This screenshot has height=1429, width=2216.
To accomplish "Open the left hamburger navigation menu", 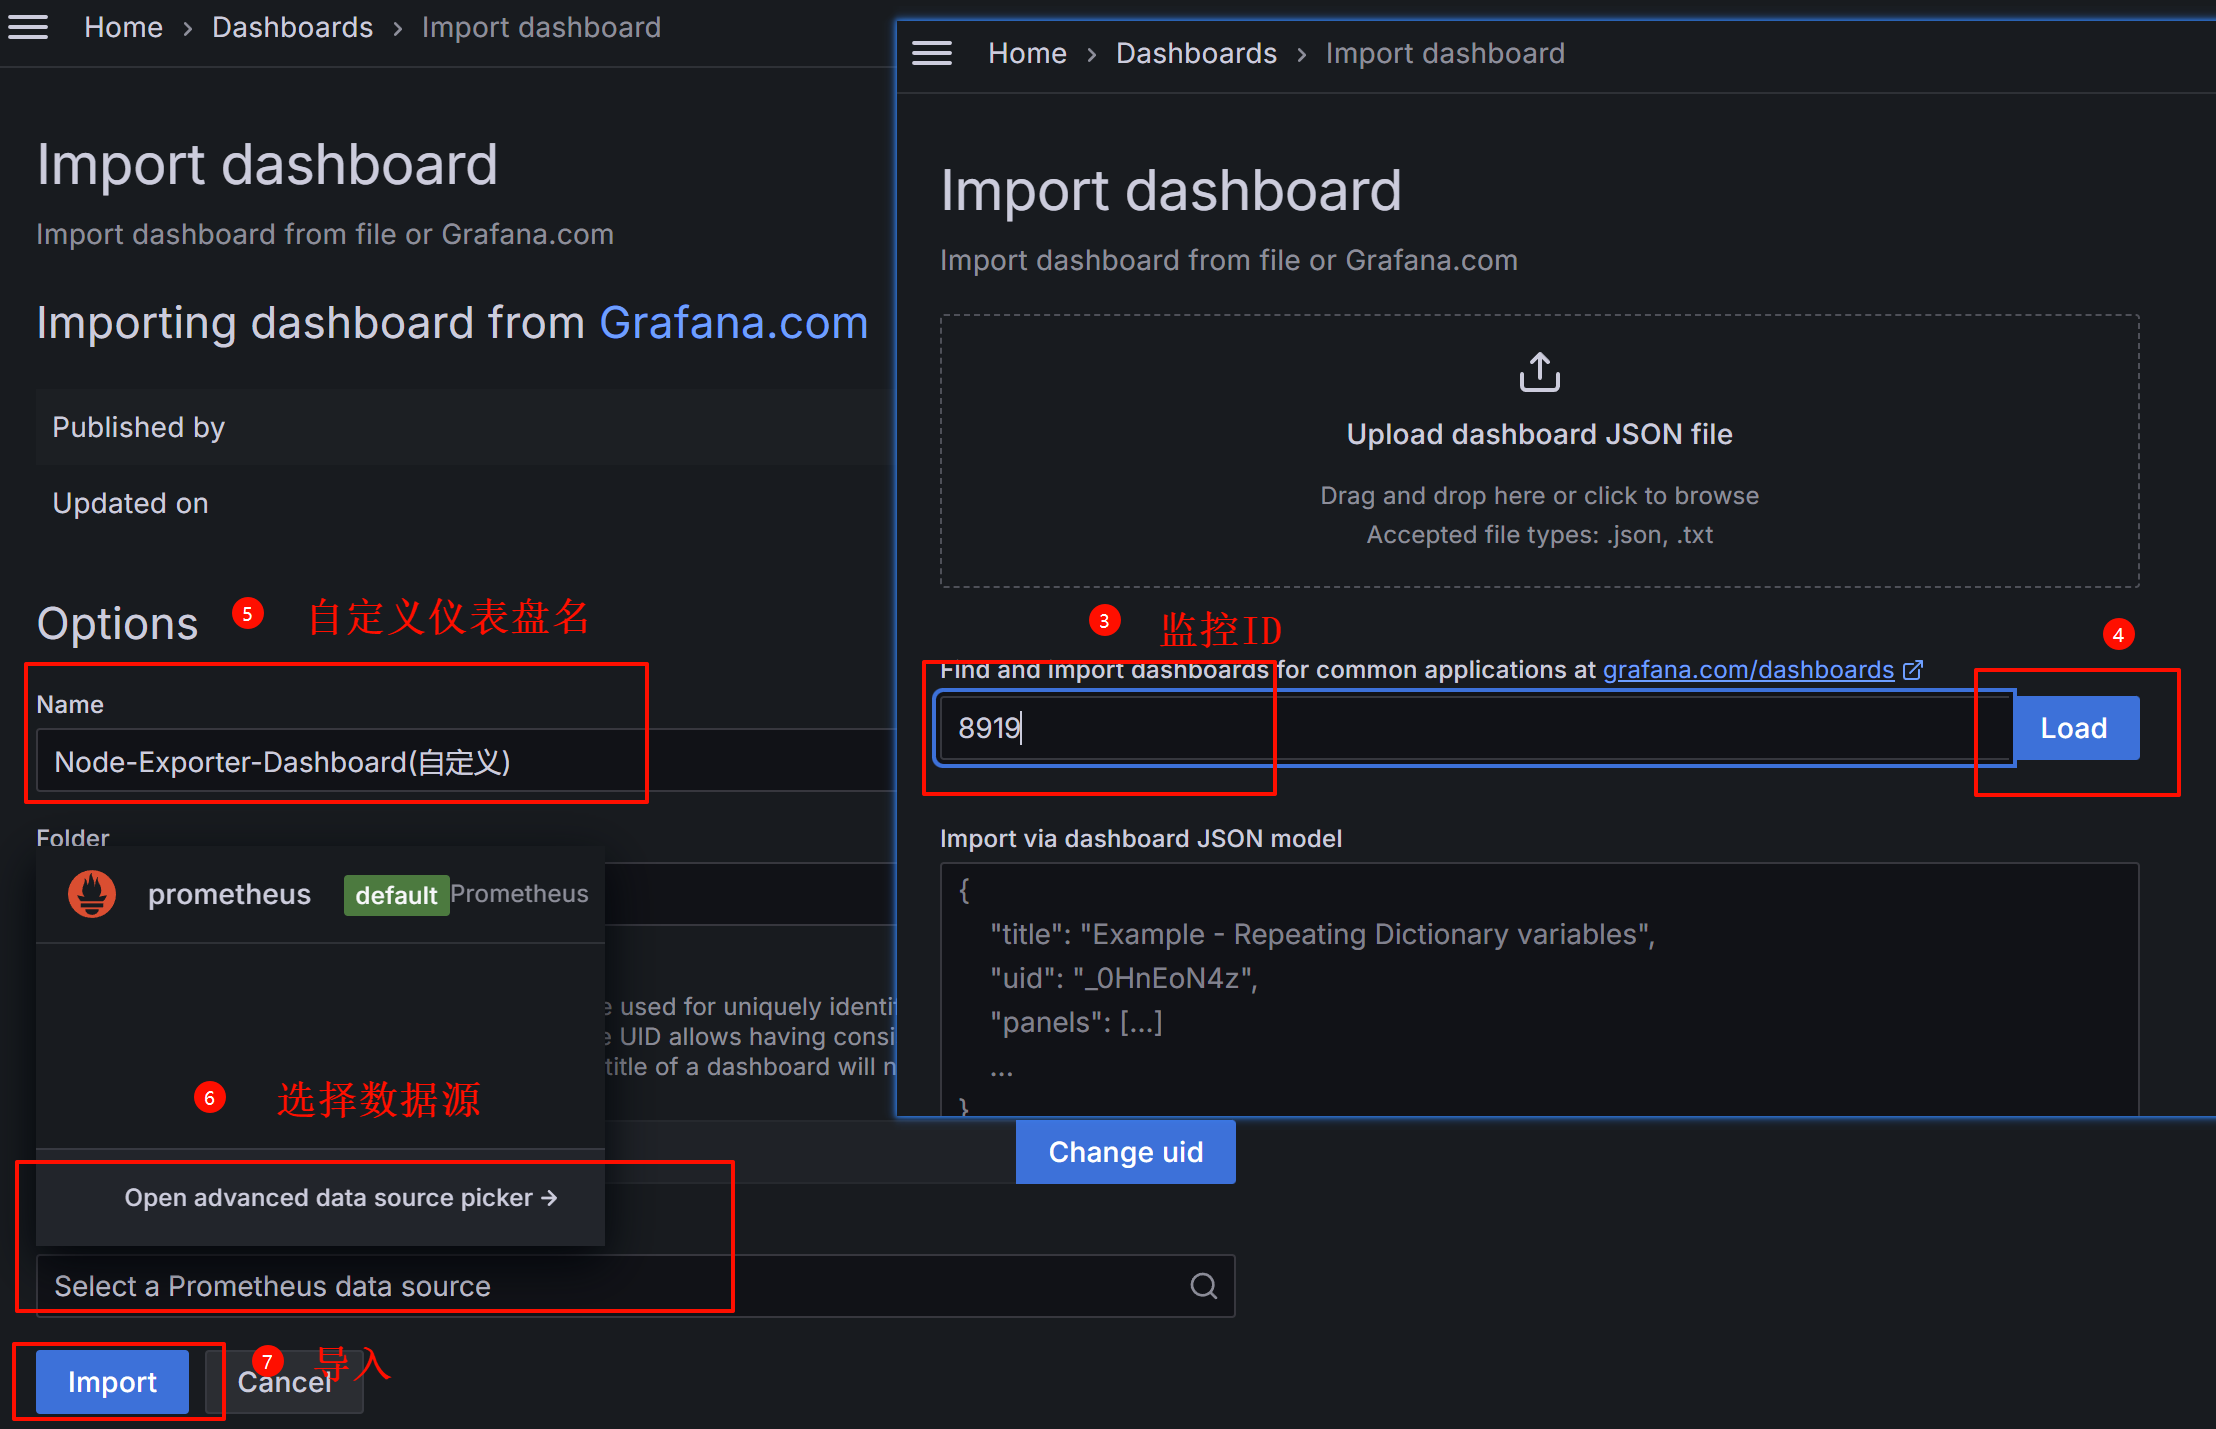I will (x=28, y=27).
